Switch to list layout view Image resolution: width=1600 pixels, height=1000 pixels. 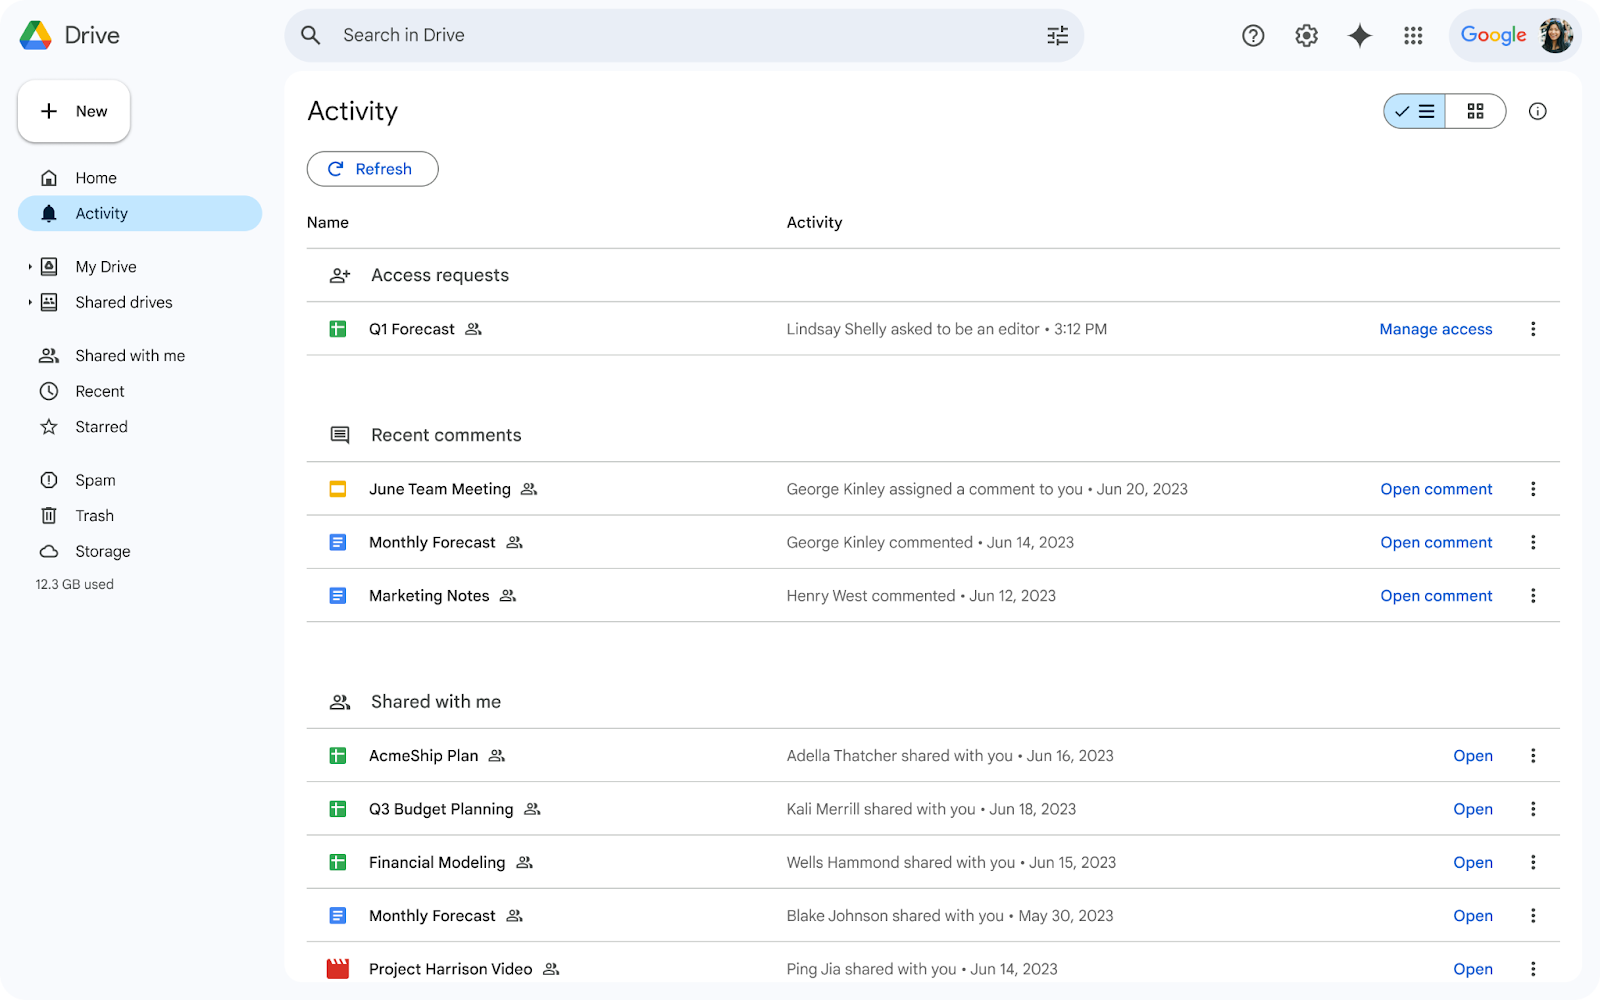1415,111
